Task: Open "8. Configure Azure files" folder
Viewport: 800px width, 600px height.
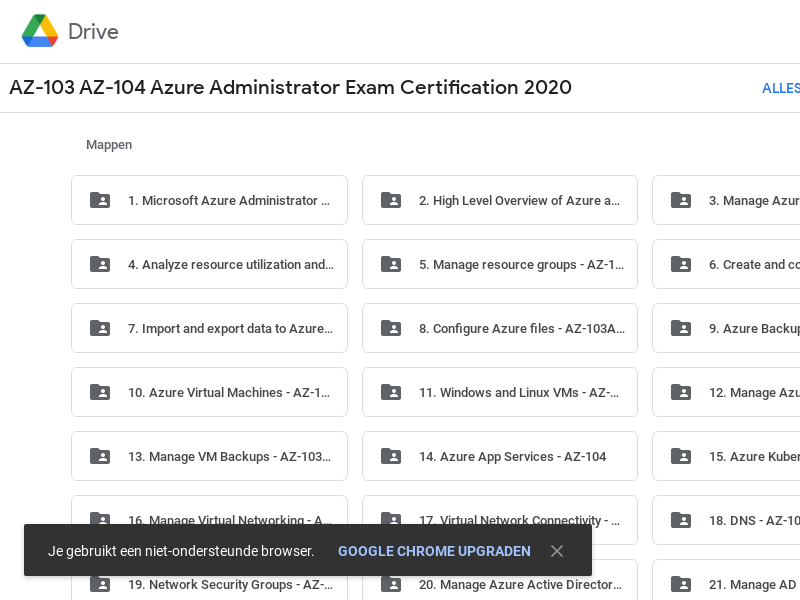Action: click(500, 328)
